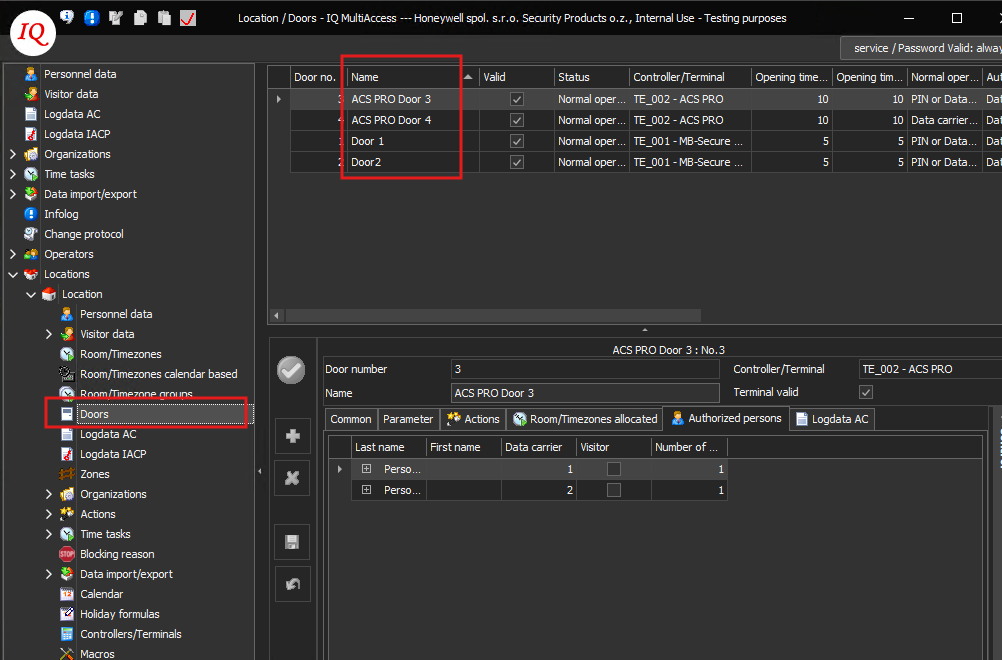
Task: Sort doors by the Name column header
Action: 412,77
